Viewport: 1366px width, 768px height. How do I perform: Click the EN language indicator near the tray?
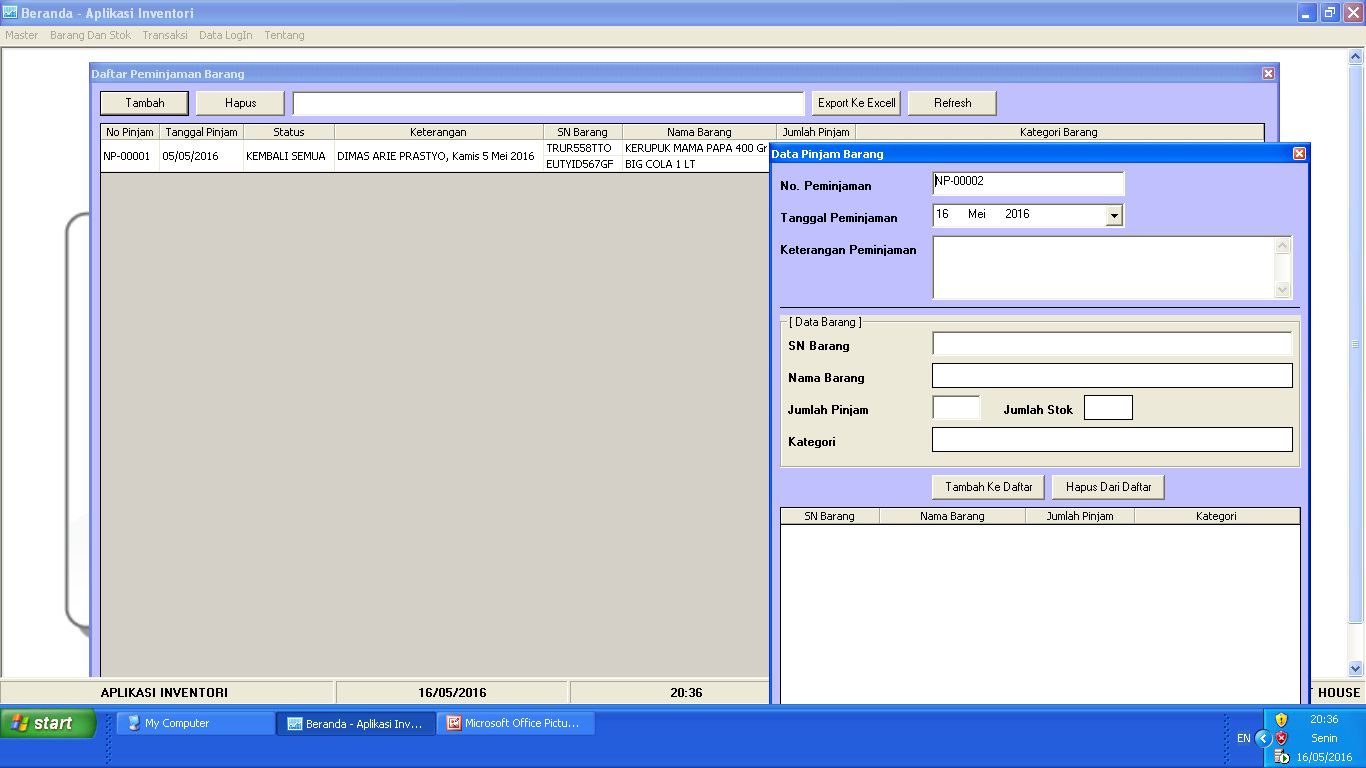1244,738
